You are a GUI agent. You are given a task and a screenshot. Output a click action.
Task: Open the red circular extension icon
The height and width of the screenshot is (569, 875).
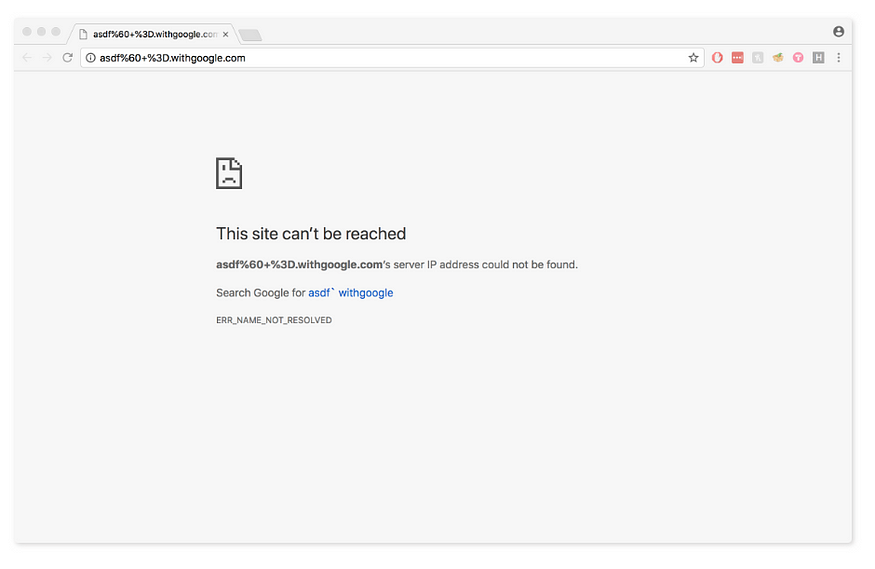pyautogui.click(x=717, y=57)
